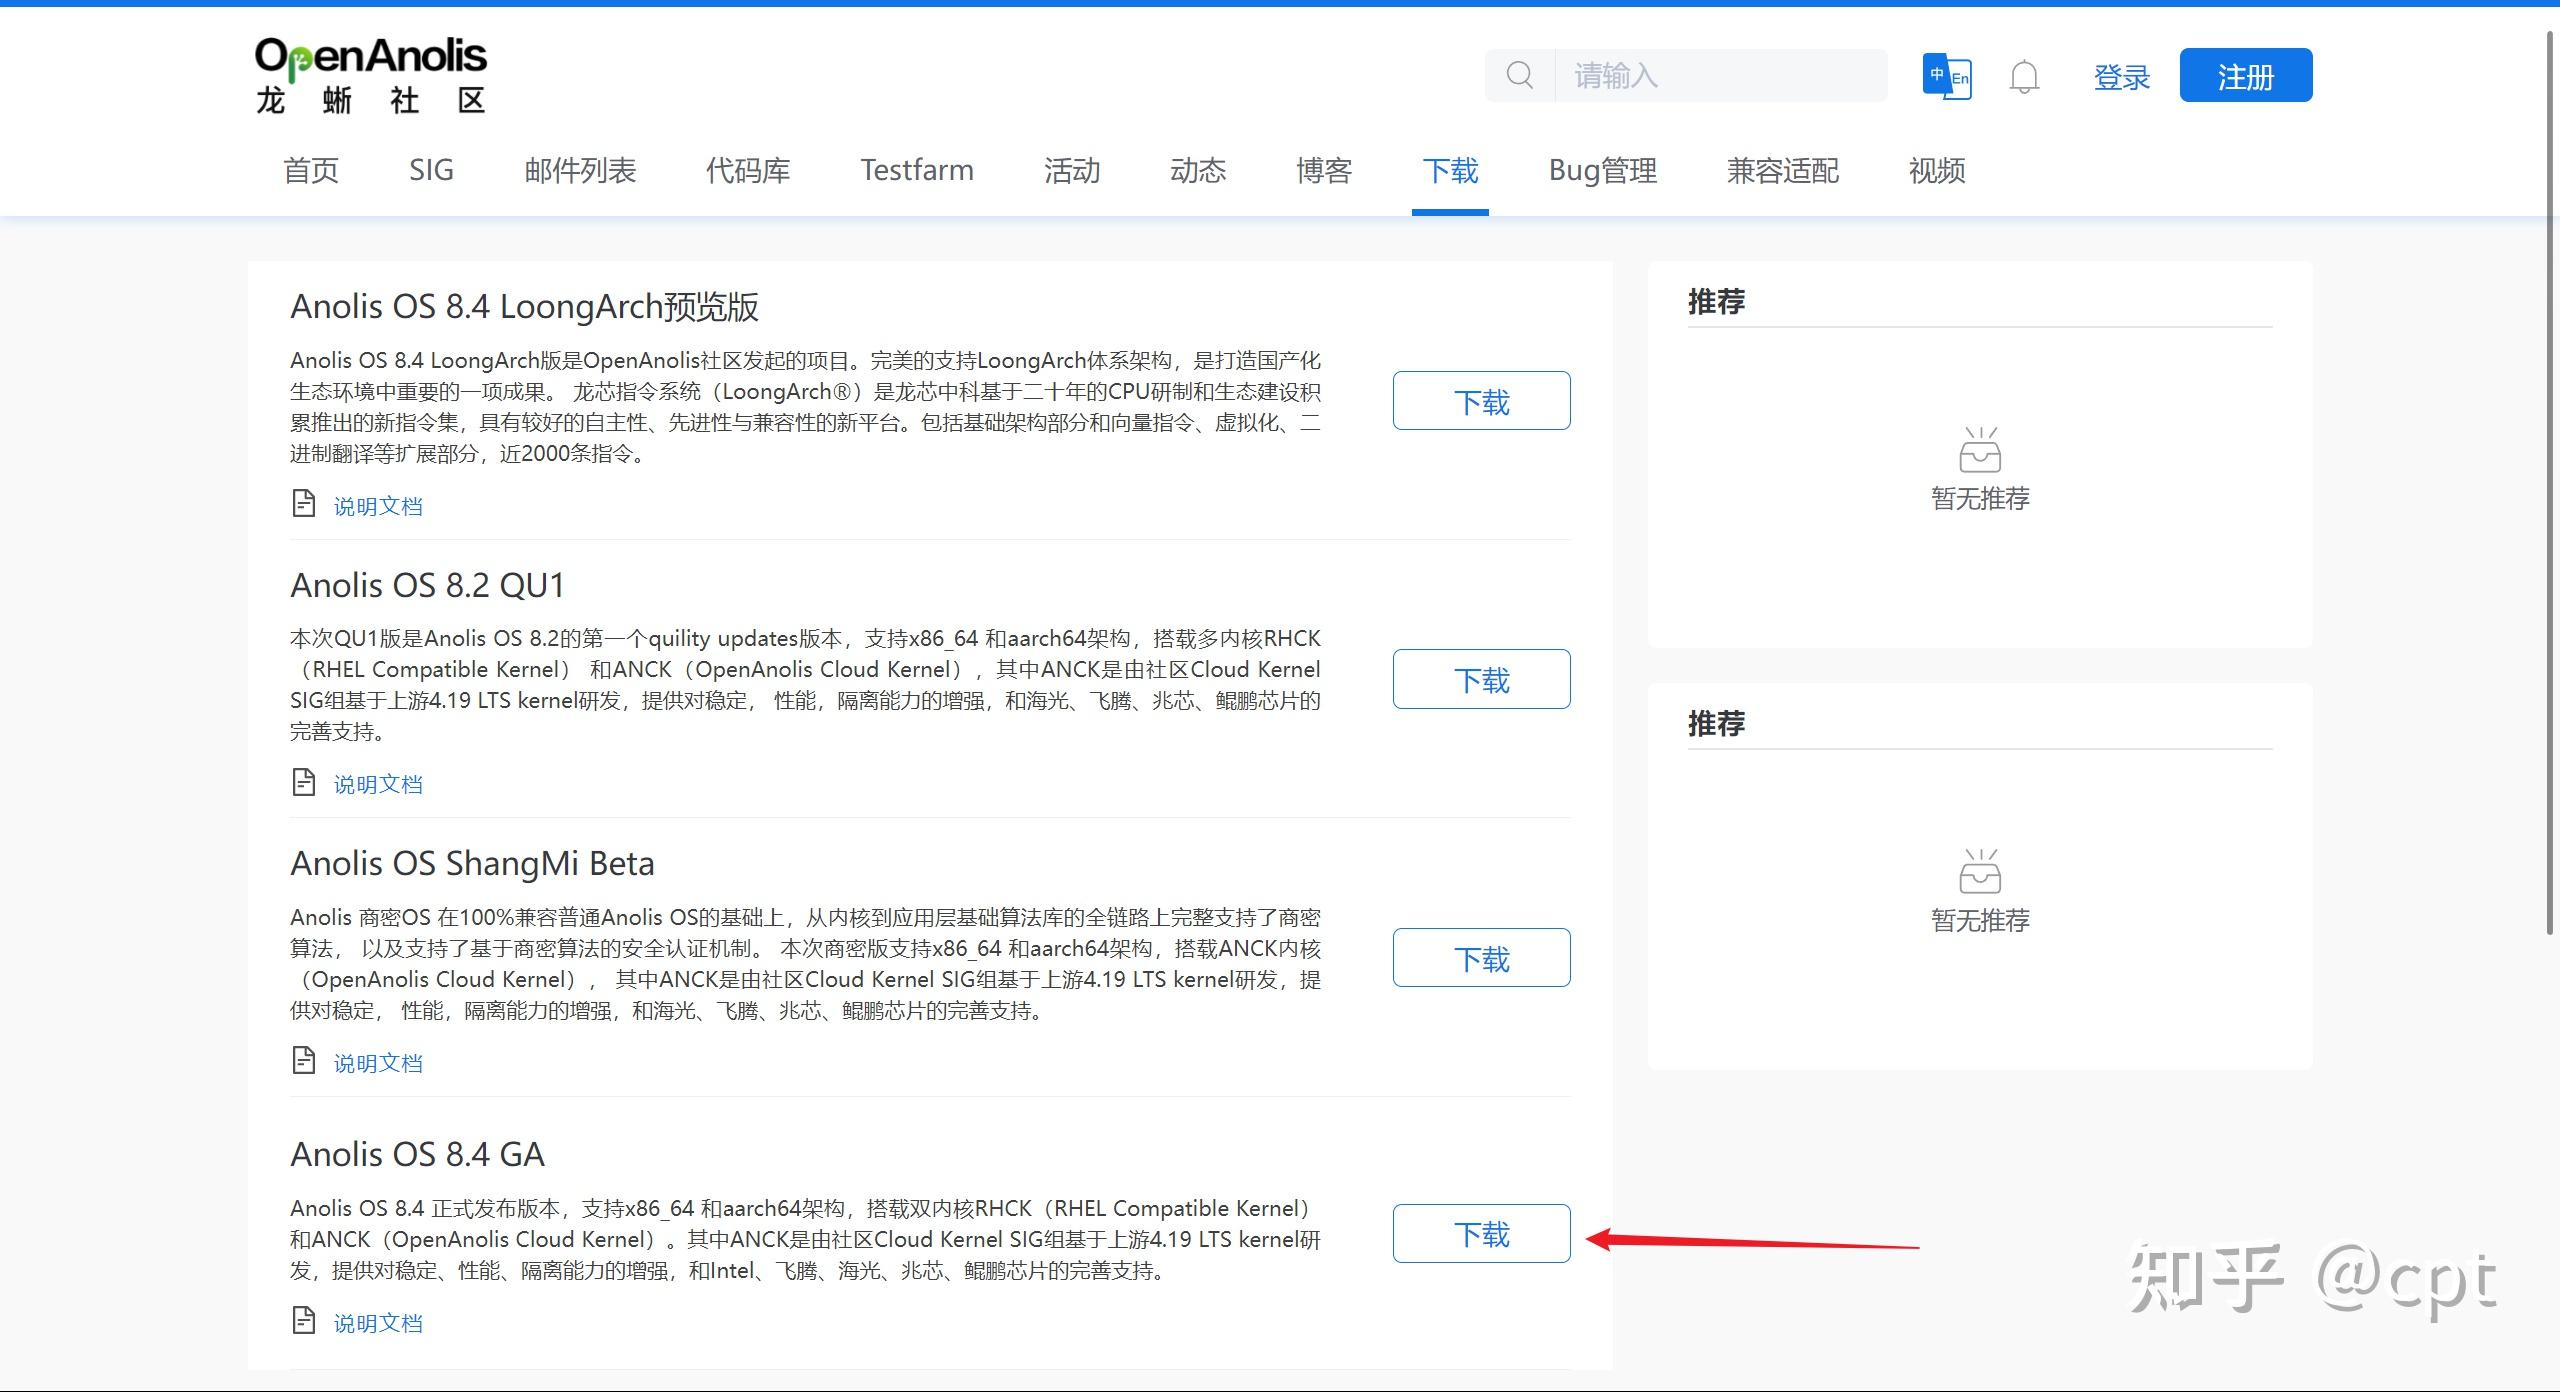The width and height of the screenshot is (2560, 1392).
Task: Select the 兼容适配 navigation tab
Action: pos(1782,170)
